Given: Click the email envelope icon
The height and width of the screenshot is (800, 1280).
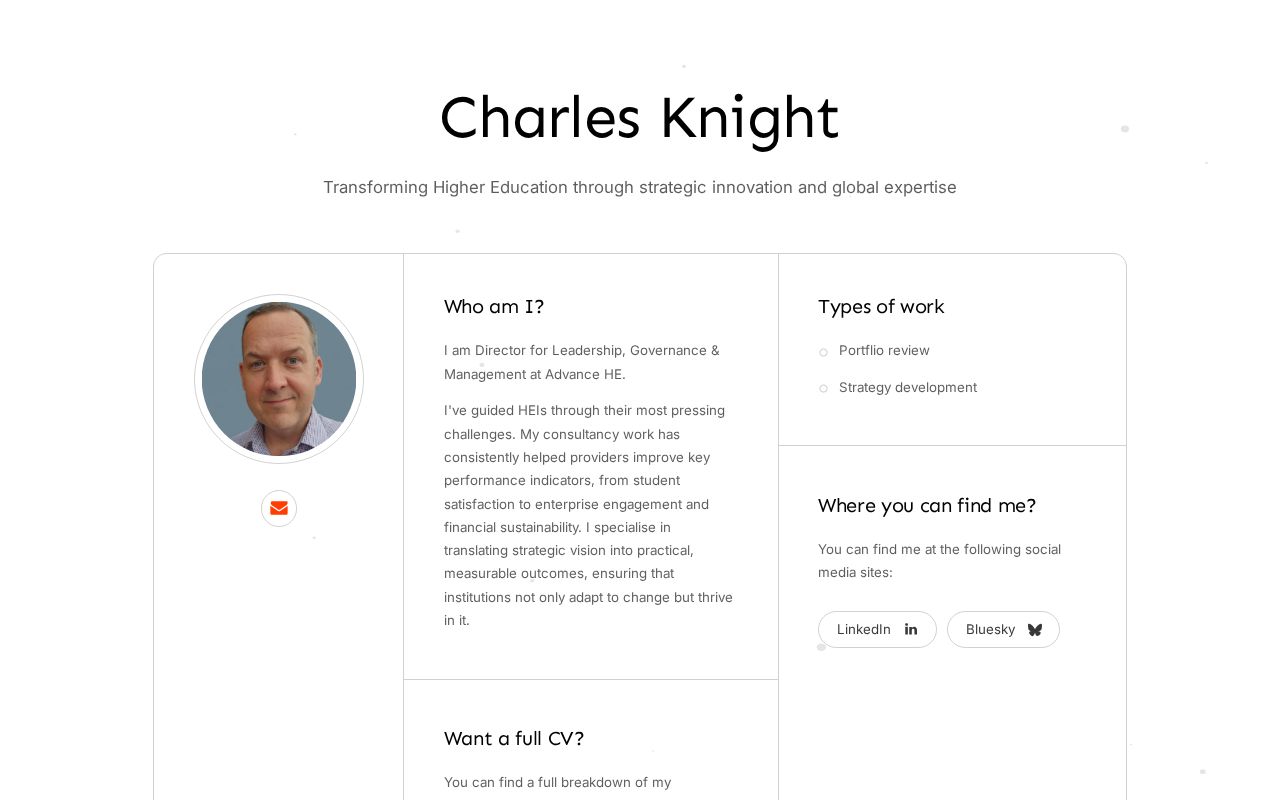Looking at the screenshot, I should click(279, 509).
